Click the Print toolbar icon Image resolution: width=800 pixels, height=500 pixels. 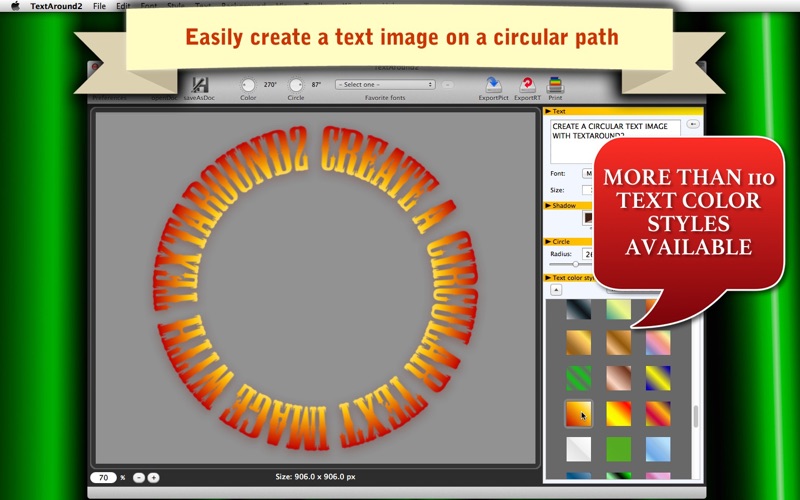pyautogui.click(x=555, y=85)
